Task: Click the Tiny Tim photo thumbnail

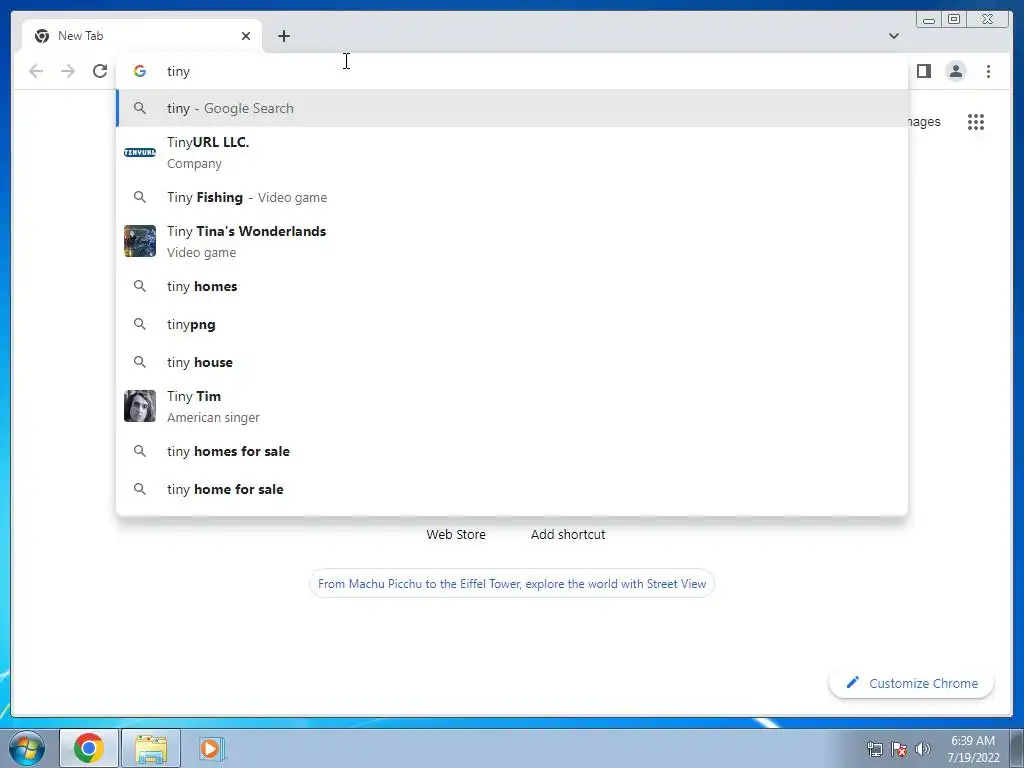Action: coord(140,406)
